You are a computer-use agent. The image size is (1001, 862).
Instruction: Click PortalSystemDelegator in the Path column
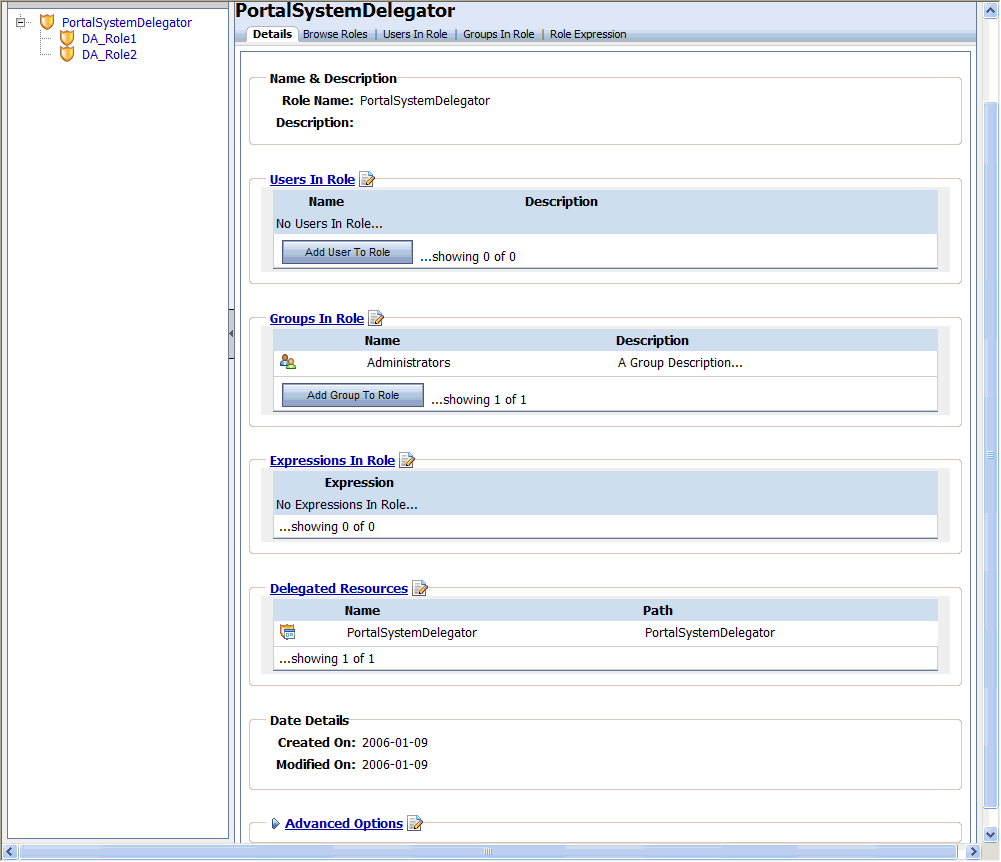pyautogui.click(x=710, y=633)
